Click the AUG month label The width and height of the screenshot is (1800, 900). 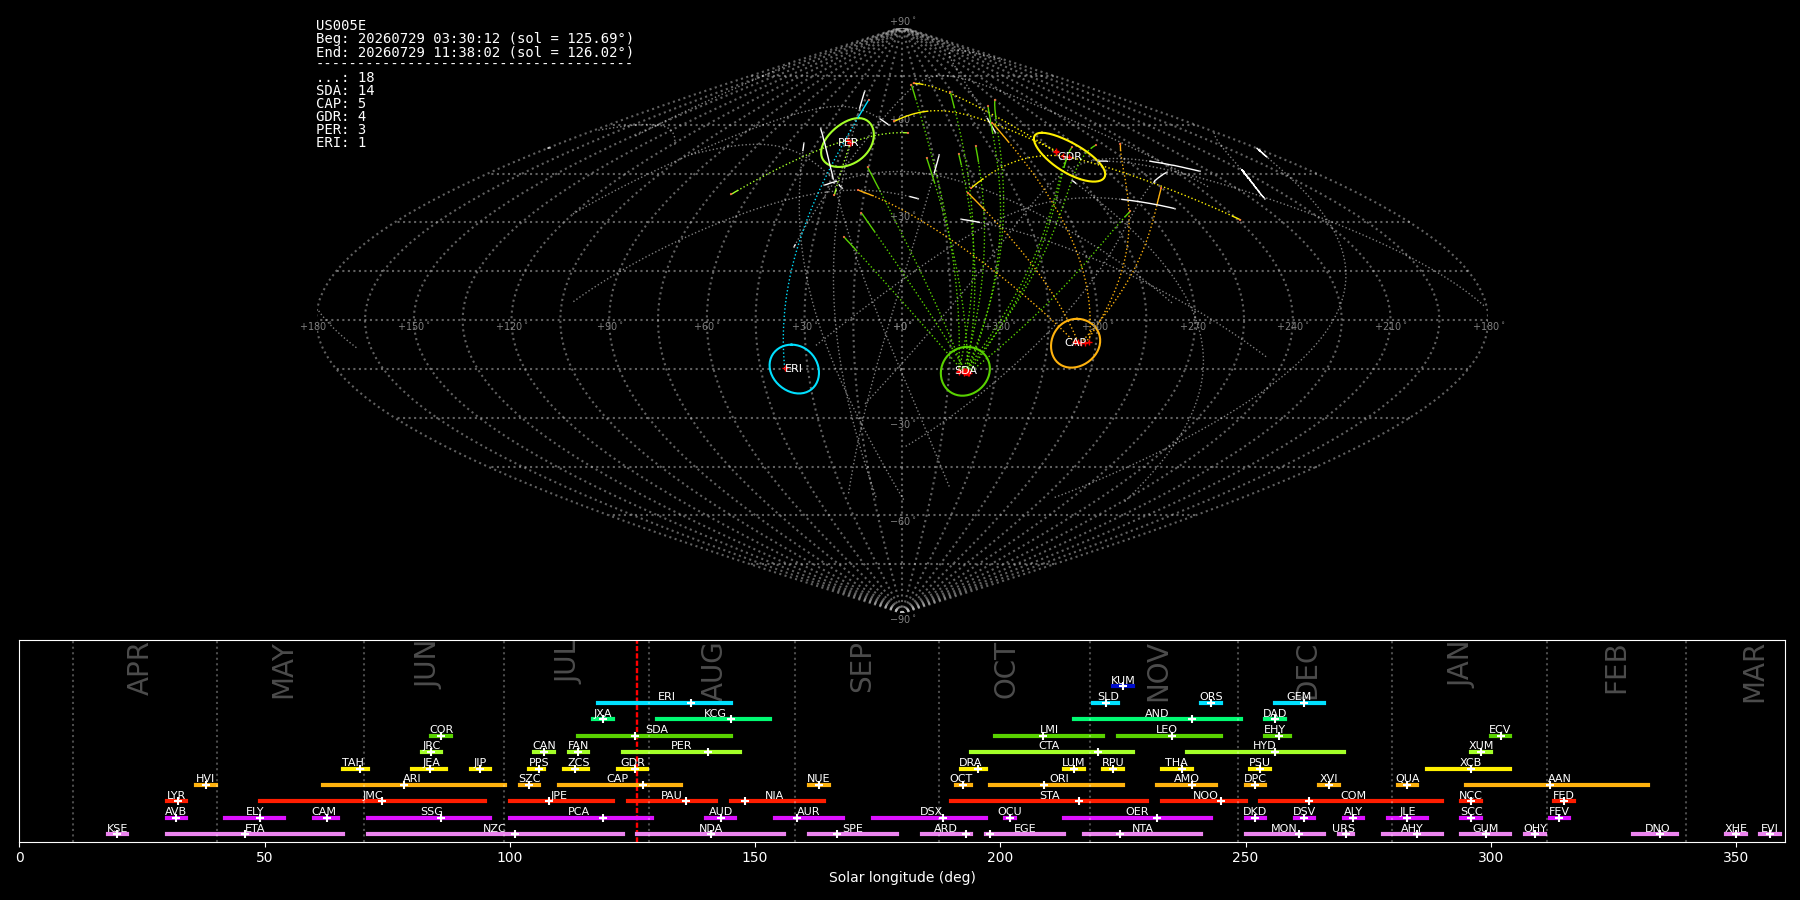(x=712, y=672)
